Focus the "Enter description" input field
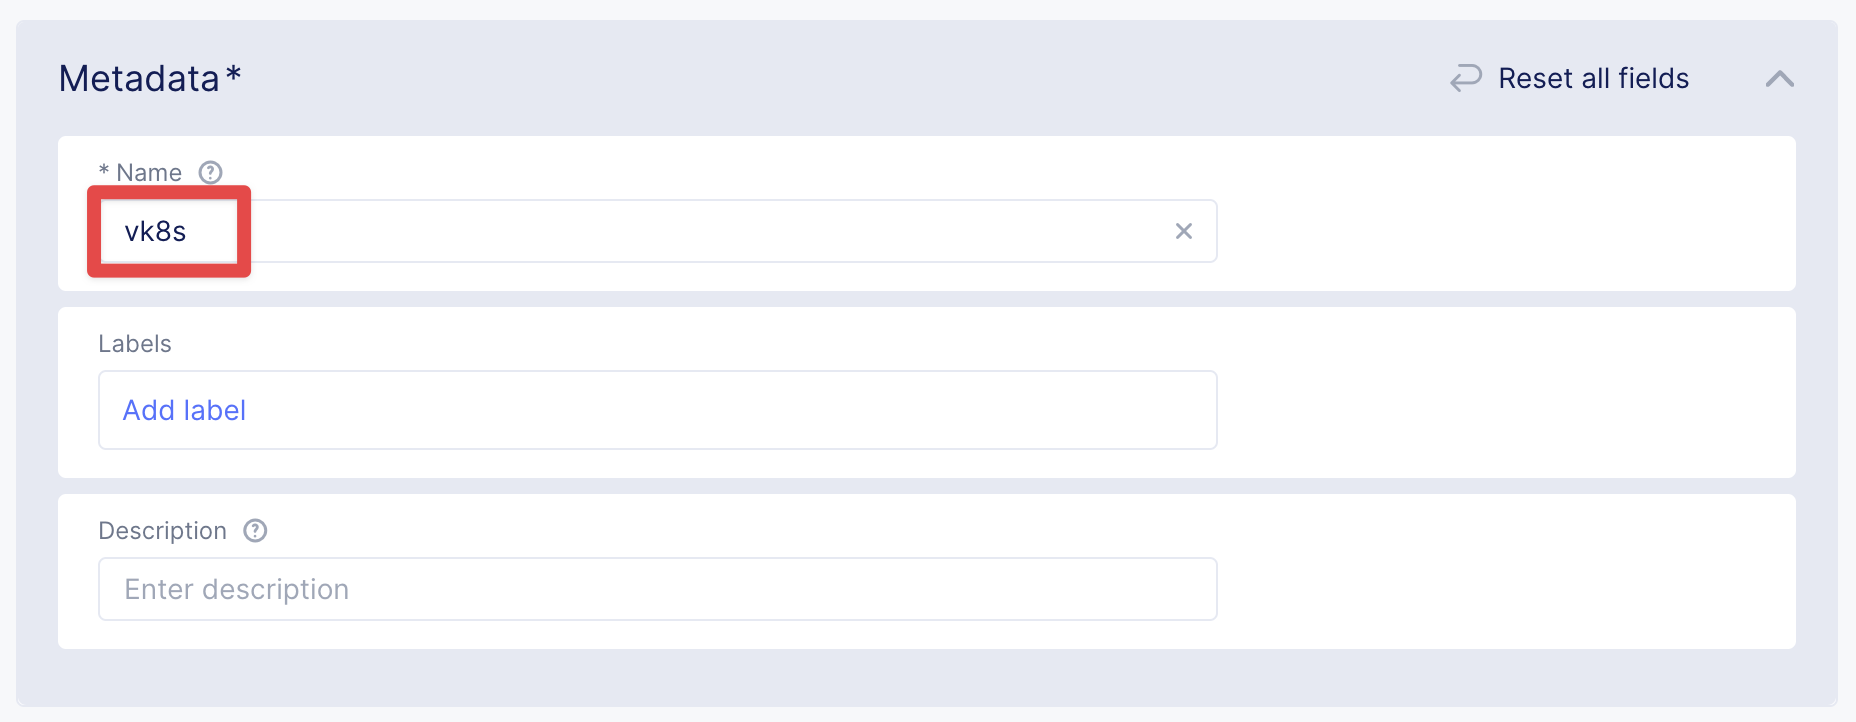 (x=657, y=589)
